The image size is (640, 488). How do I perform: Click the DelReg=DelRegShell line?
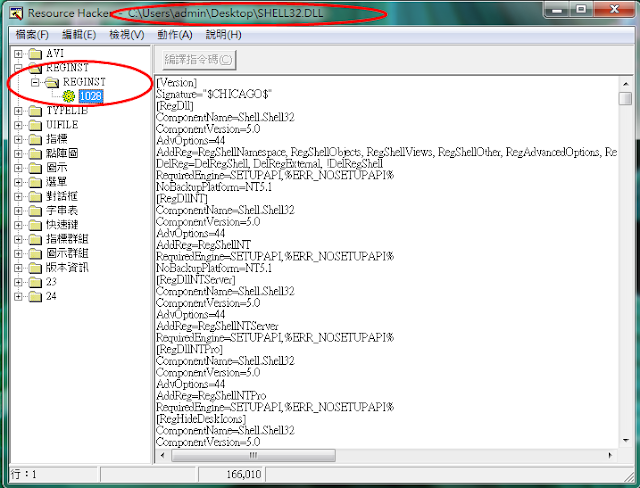[x=269, y=164]
